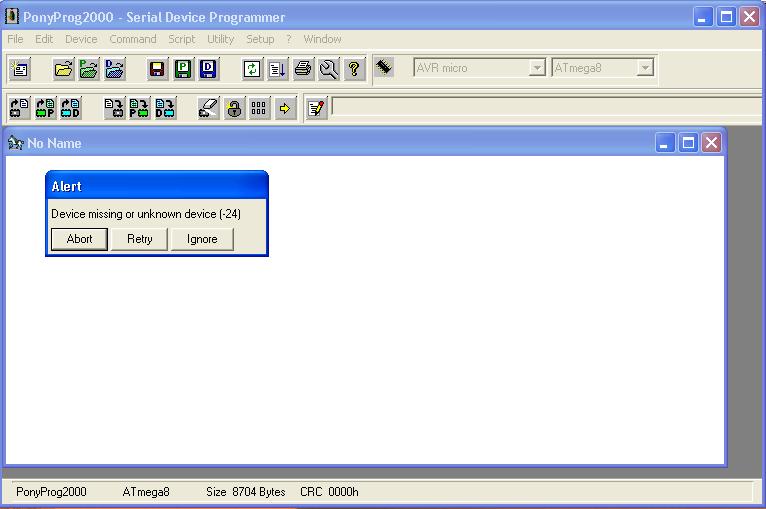Open the Device menu
This screenshot has width=766, height=509.
tap(81, 39)
